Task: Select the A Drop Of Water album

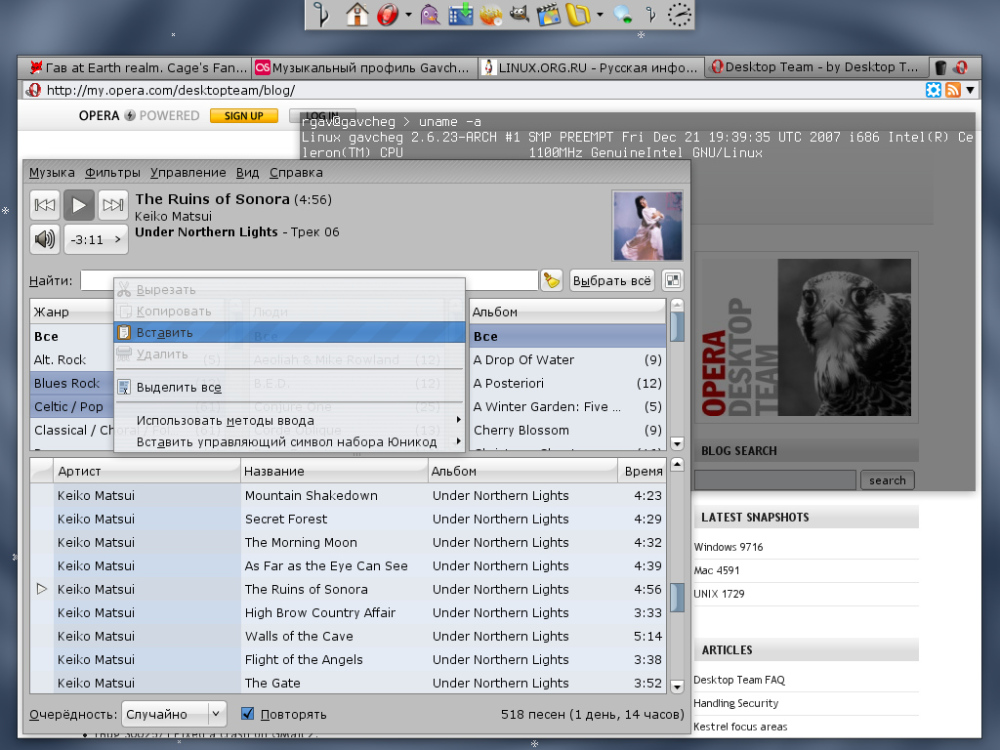Action: (568, 360)
